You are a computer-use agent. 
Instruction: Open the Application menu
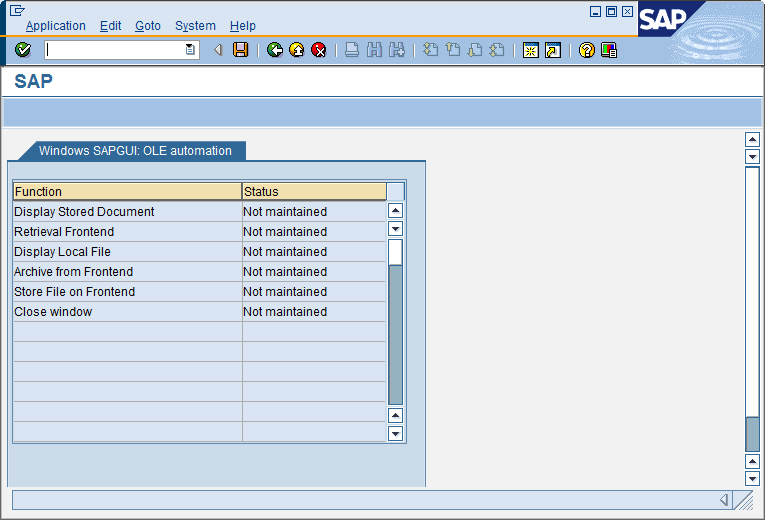(56, 26)
